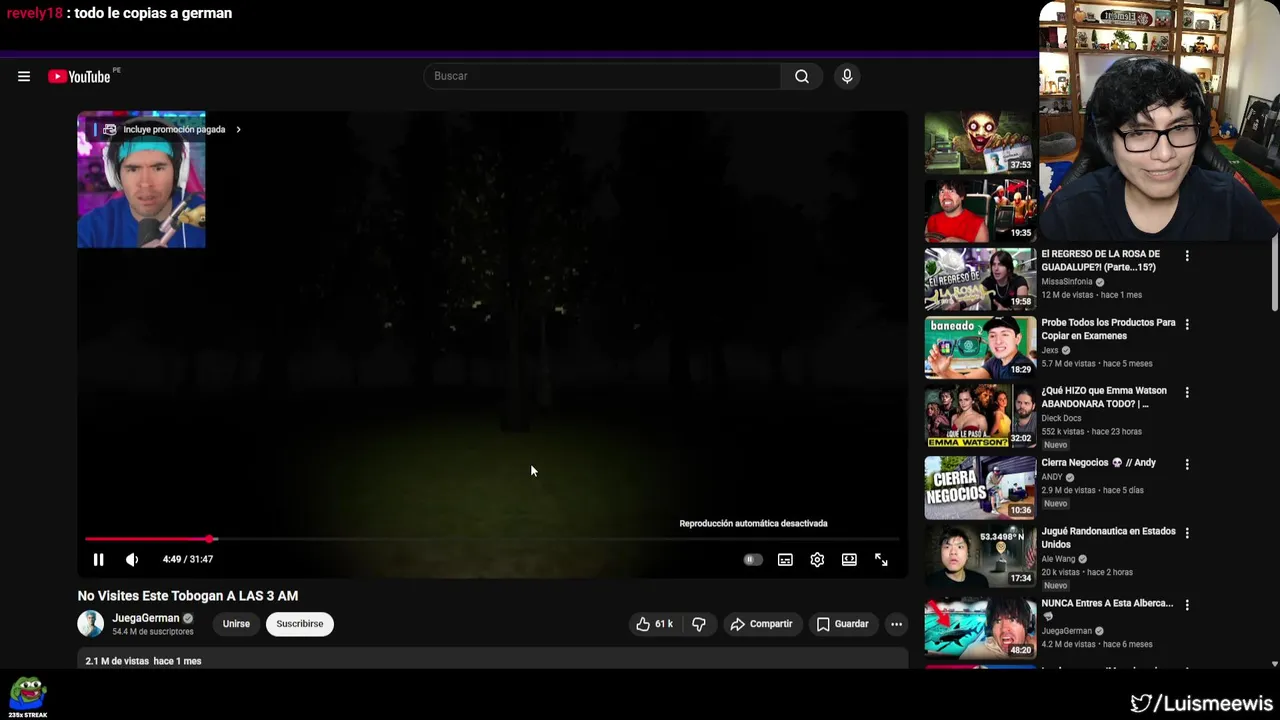1280x720 pixels.
Task: Open the 48:20 alberca thumbnail
Action: pyautogui.click(x=980, y=628)
